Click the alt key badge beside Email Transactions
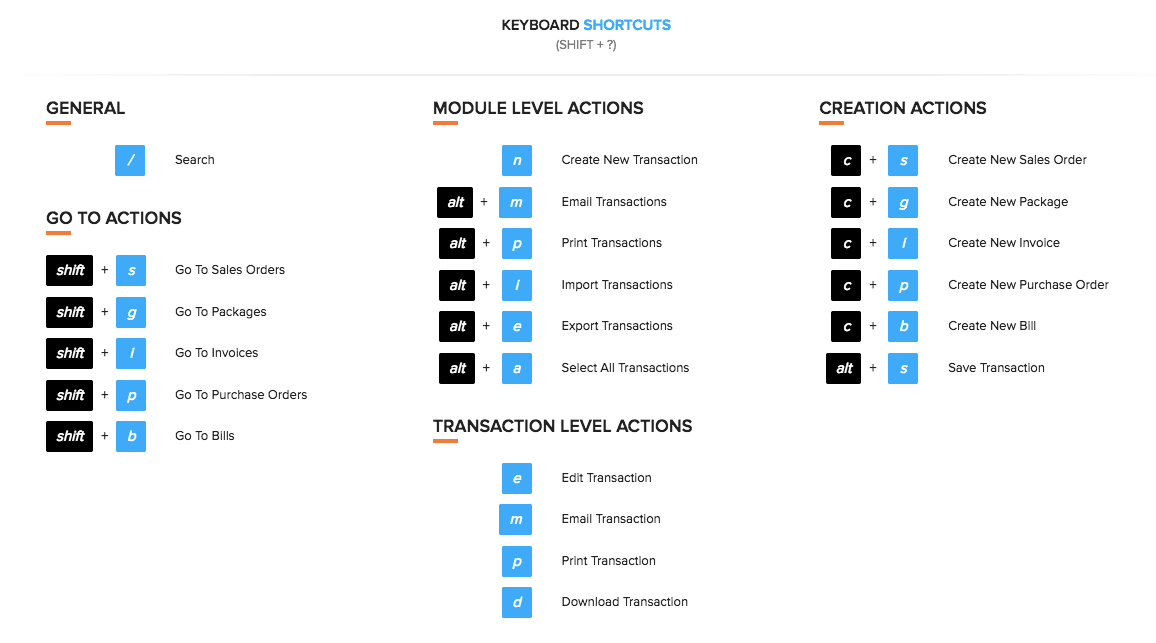Screen dimensions: 1156x643 point(456,202)
